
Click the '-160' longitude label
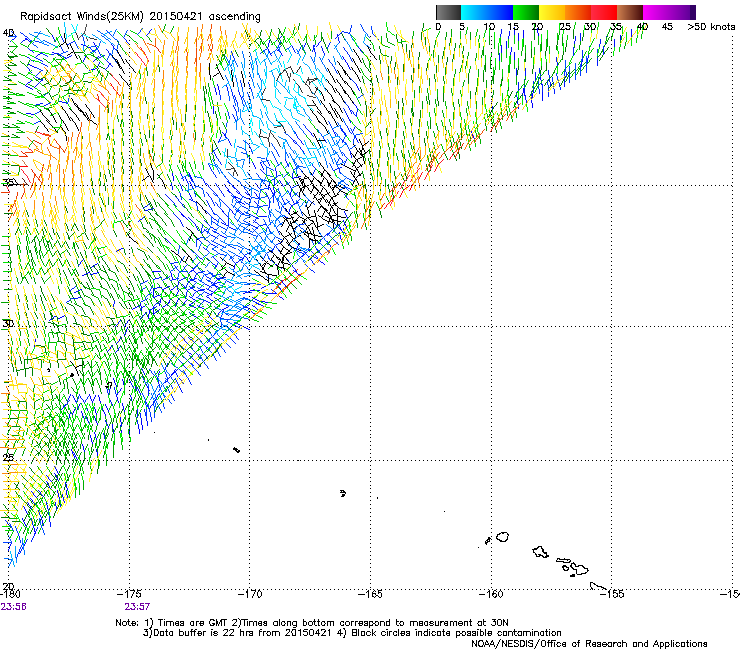491,594
